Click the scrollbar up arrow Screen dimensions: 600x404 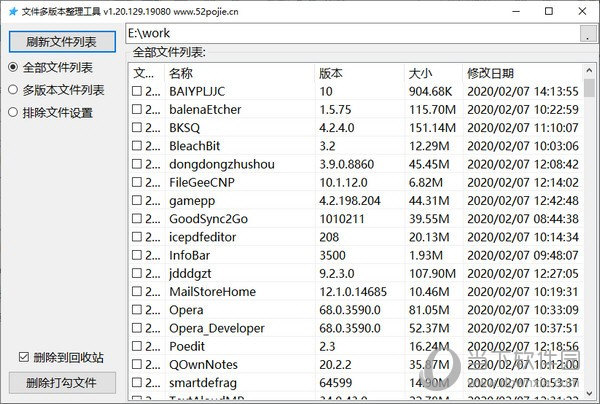(x=589, y=70)
